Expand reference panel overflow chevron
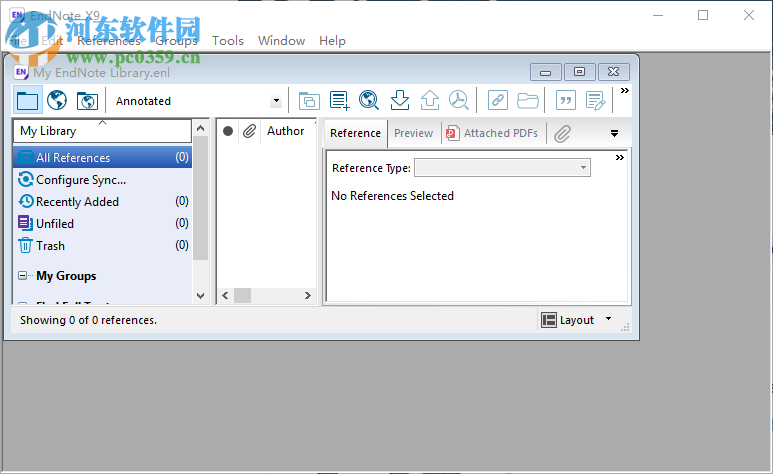The image size is (773, 474). pyautogui.click(x=620, y=158)
